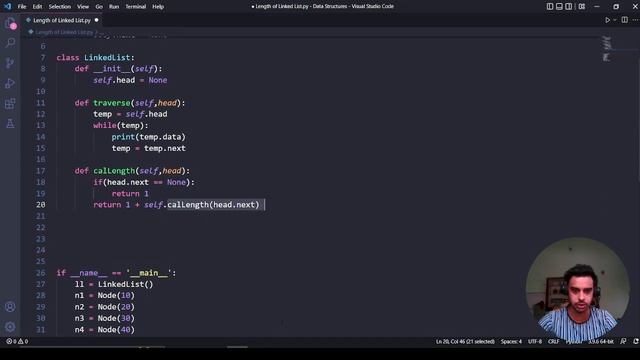This screenshot has width=640, height=360.
Task: Click '__main__' string on line 26
Action: pyautogui.click(x=149, y=273)
